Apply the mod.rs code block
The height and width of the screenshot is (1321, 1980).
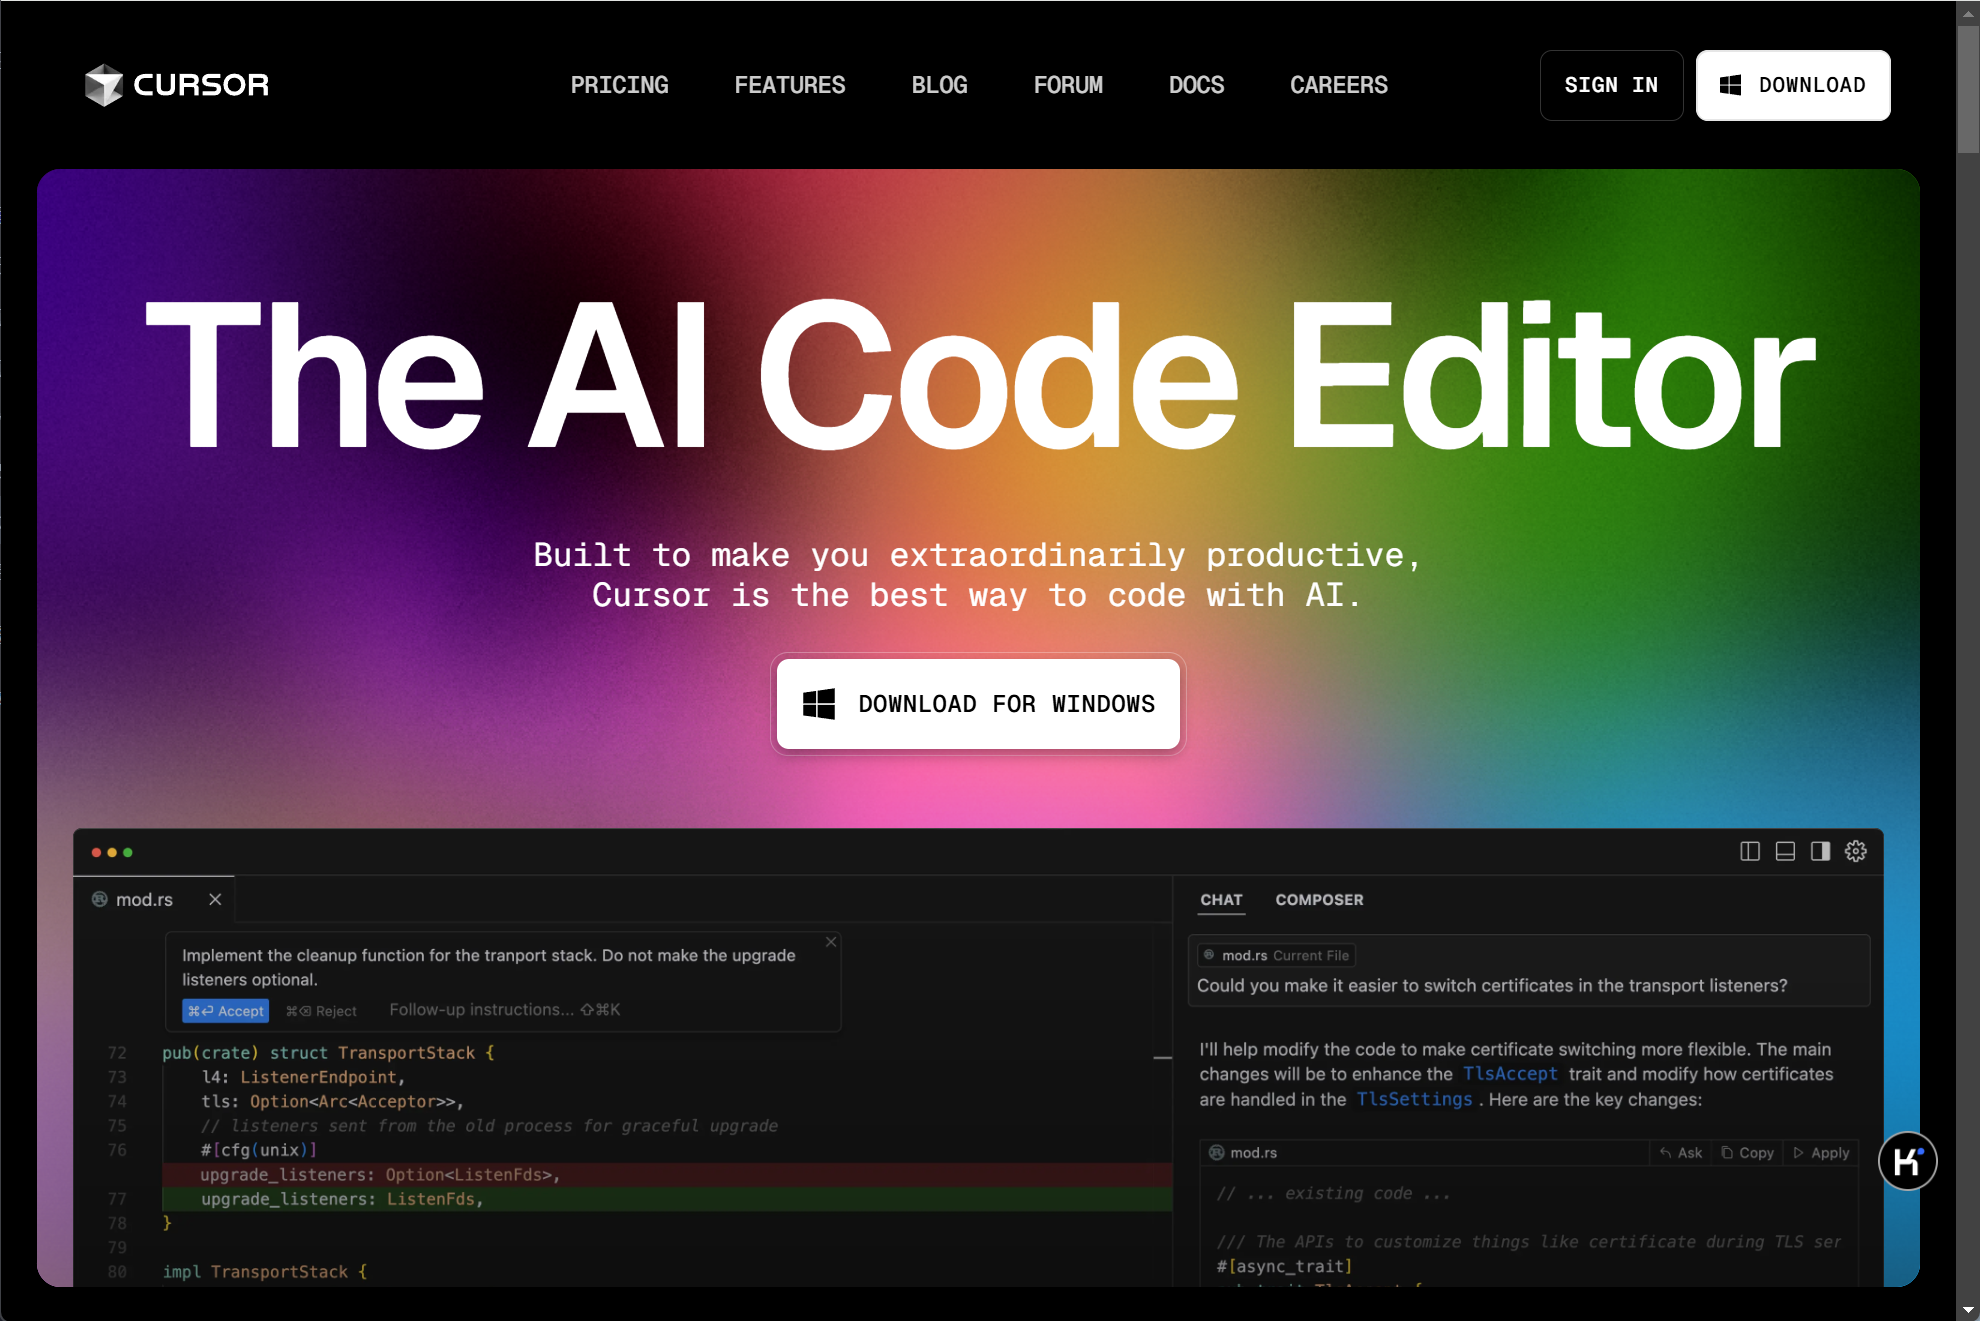click(x=1822, y=1153)
